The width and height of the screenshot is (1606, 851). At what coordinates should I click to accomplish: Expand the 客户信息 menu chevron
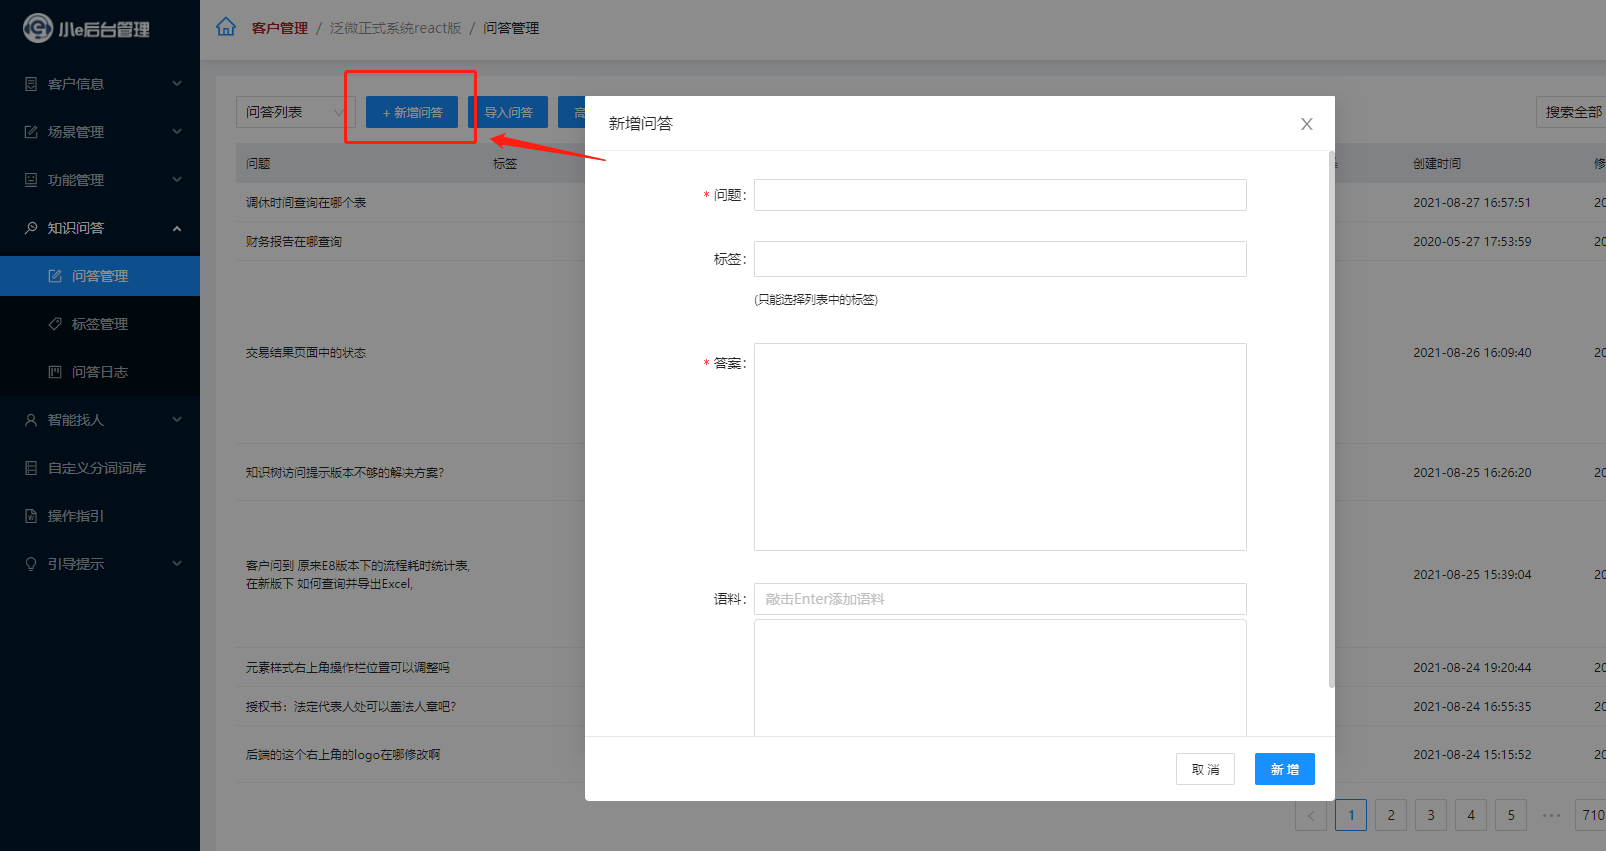[177, 83]
